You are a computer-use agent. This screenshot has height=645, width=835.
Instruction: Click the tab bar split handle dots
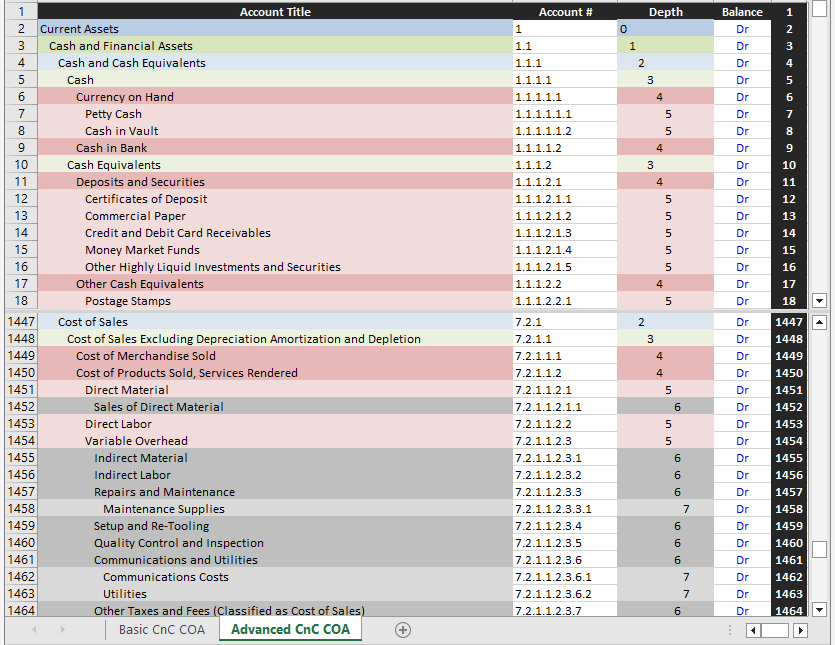pos(730,630)
